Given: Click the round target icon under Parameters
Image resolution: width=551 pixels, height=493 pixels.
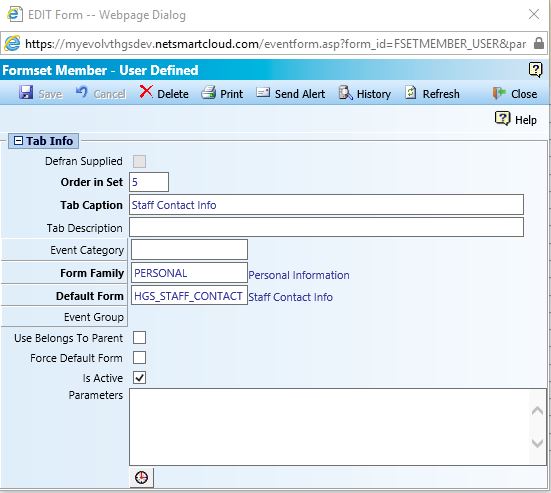Looking at the screenshot, I should pyautogui.click(x=142, y=478).
